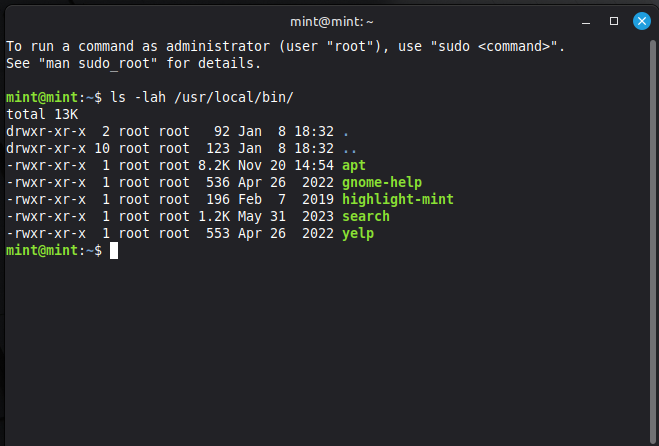Viewport: 659px width, 446px height.
Task: Click the mint@mint title bar text
Action: click(329, 20)
